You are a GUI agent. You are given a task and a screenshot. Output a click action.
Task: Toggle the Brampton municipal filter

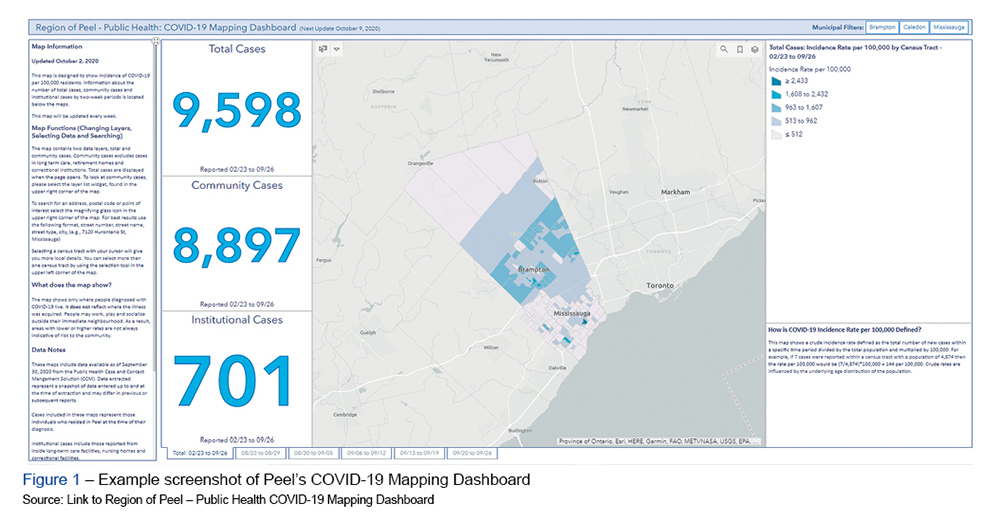coord(882,27)
